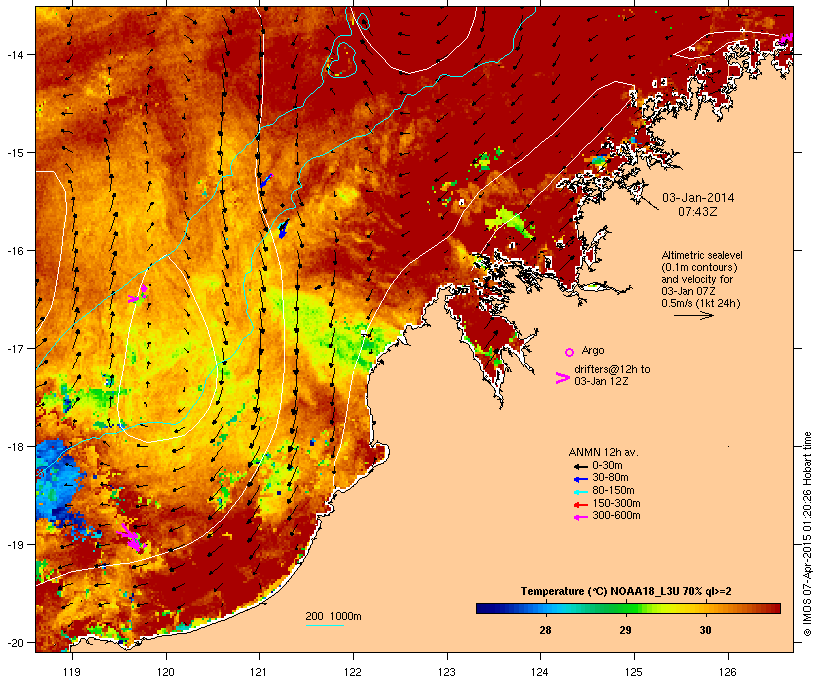Click the '150-300m' depth label
Viewport: 820px width, 680px height.
click(616, 503)
